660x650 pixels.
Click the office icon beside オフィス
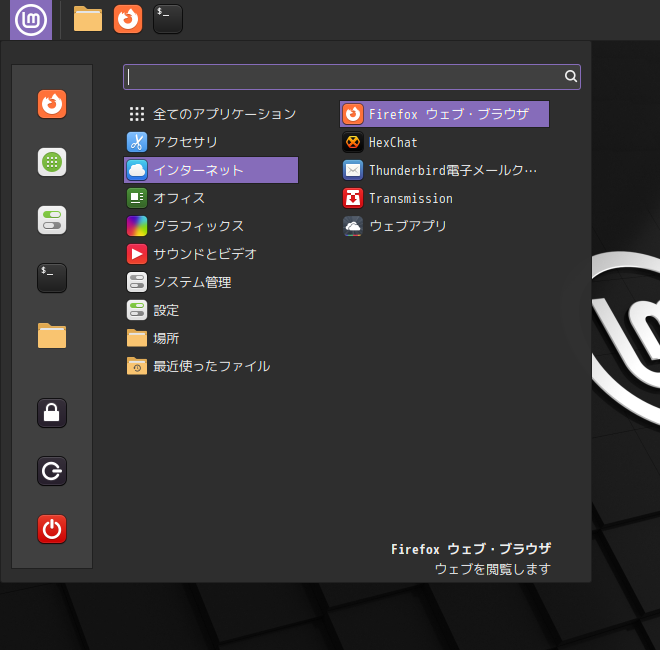coord(137,198)
